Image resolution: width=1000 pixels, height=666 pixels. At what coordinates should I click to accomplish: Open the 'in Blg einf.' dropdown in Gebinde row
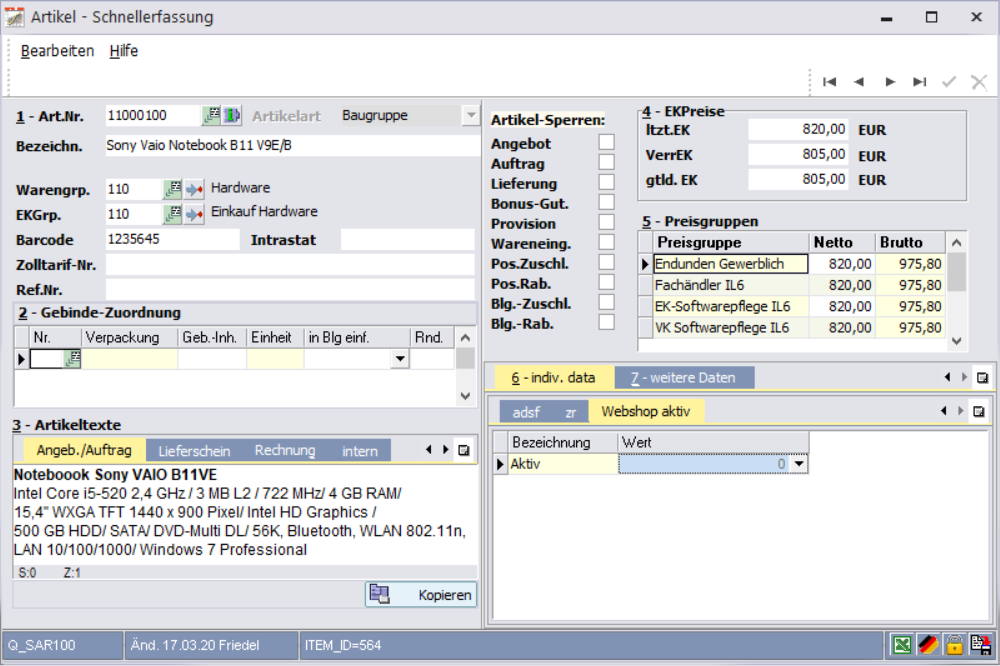pyautogui.click(x=400, y=359)
